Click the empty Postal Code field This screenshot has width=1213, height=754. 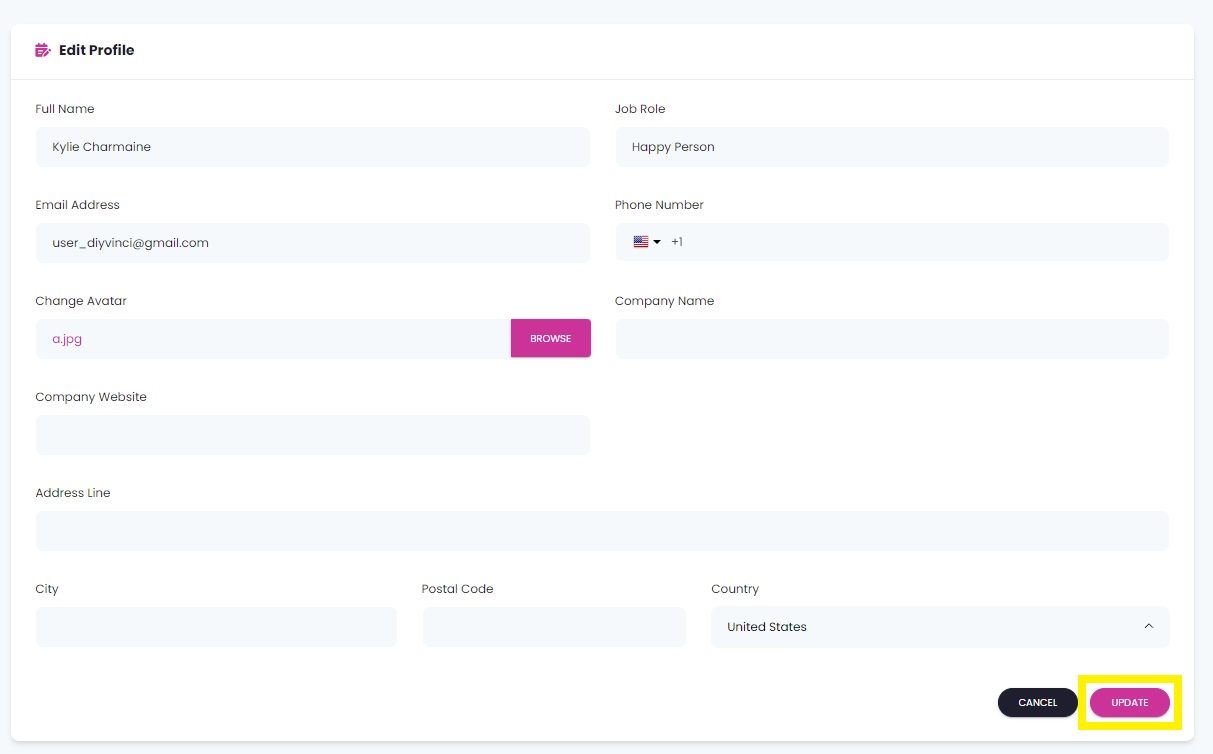point(554,627)
